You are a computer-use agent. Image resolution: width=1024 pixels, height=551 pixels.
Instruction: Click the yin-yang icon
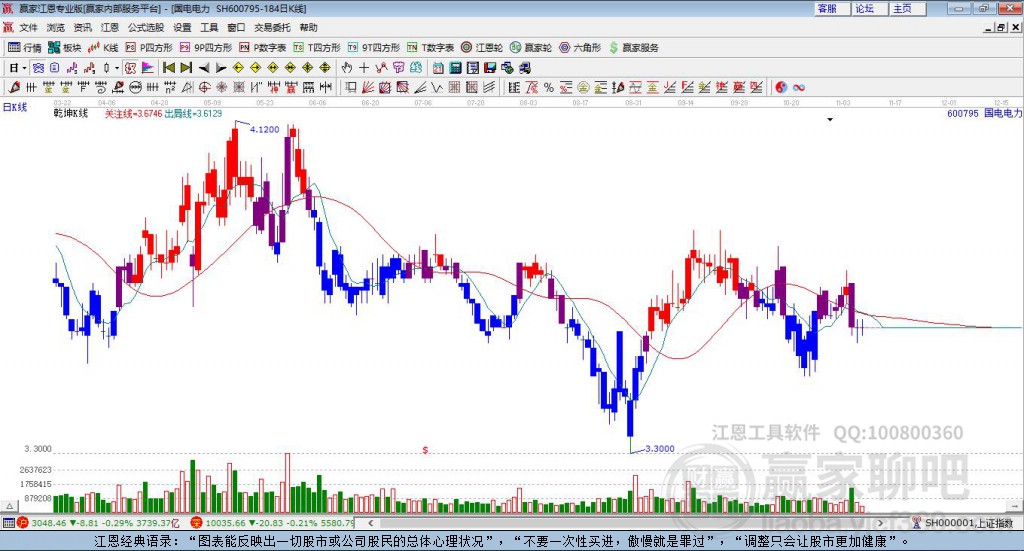[781, 87]
